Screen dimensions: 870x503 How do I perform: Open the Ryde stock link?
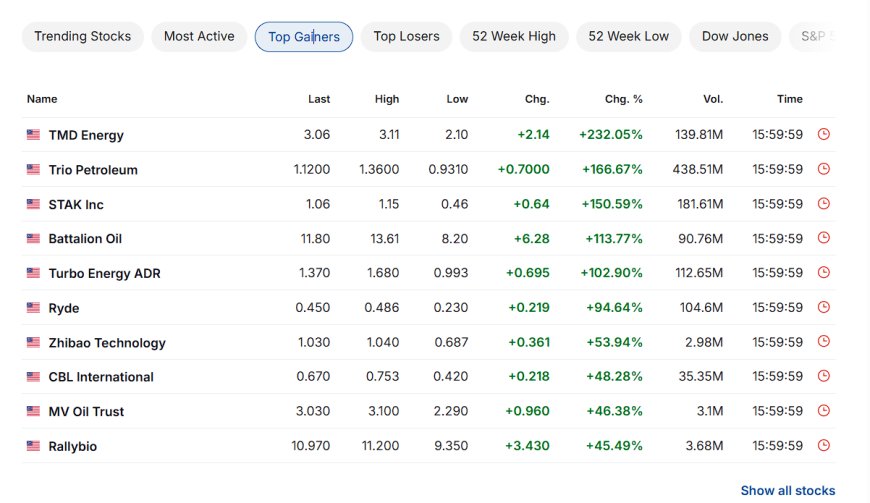pos(64,308)
